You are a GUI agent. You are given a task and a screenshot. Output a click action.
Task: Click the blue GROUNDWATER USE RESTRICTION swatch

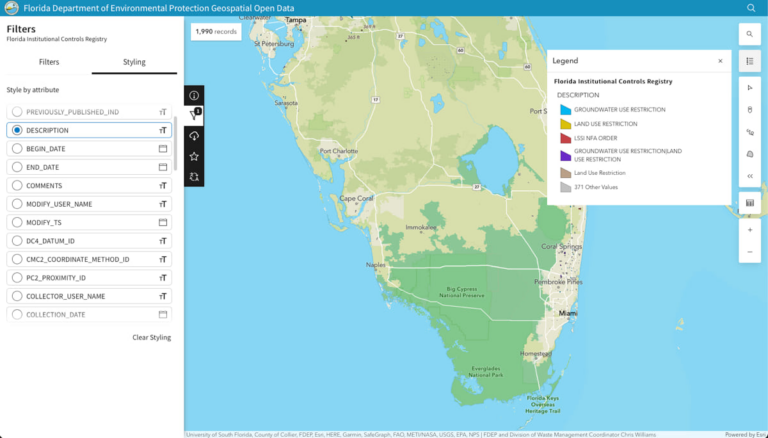click(x=566, y=109)
